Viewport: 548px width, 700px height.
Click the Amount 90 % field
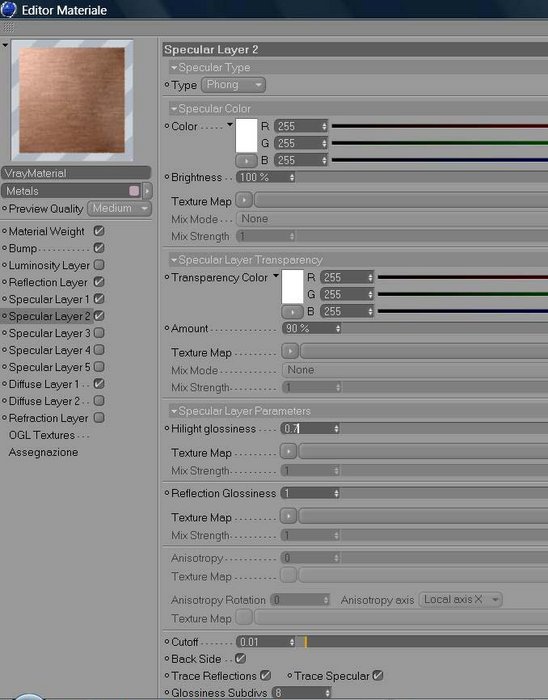point(312,329)
